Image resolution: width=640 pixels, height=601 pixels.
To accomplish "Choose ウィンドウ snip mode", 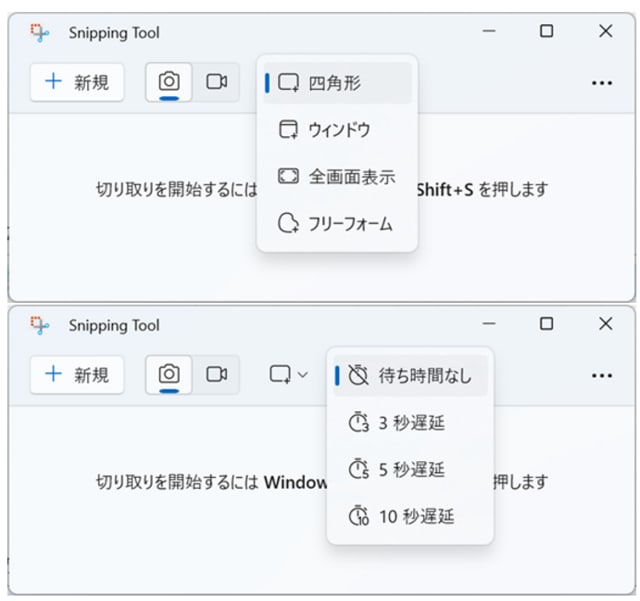I will 338,130.
